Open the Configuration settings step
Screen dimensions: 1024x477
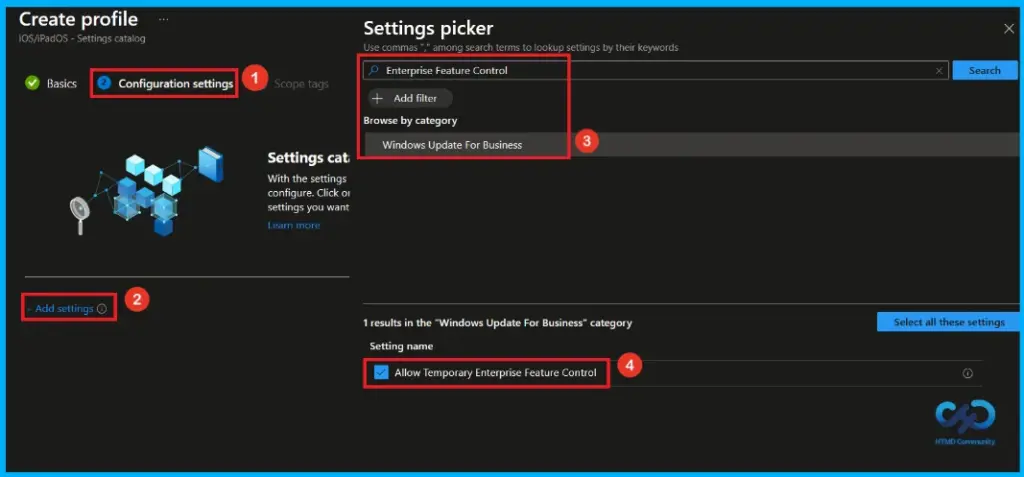point(175,84)
